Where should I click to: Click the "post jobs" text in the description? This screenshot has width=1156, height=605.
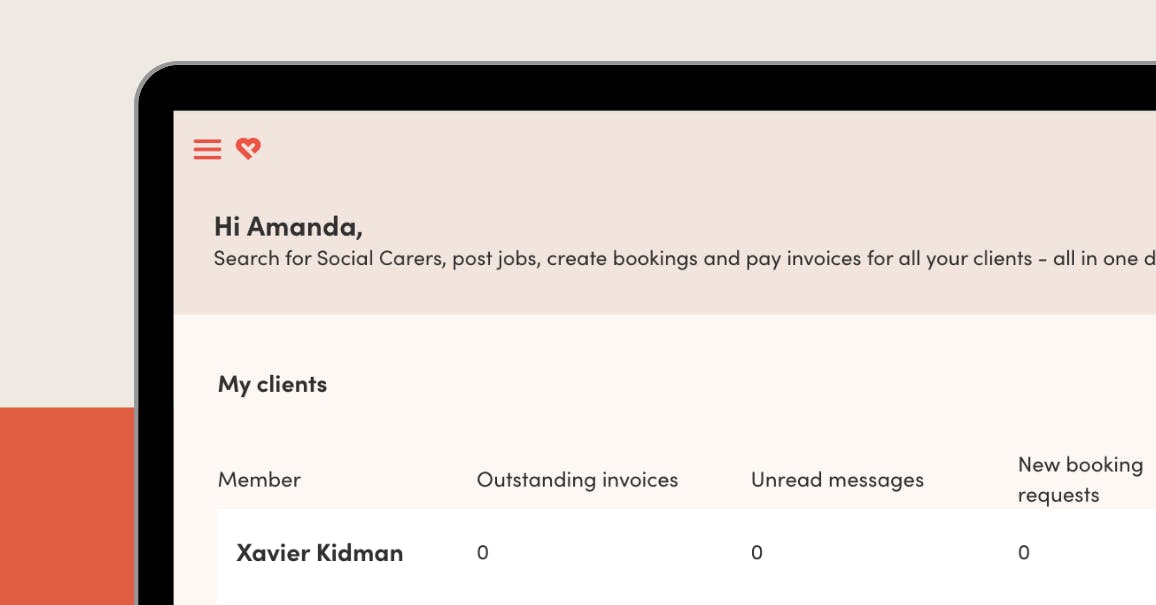click(494, 258)
